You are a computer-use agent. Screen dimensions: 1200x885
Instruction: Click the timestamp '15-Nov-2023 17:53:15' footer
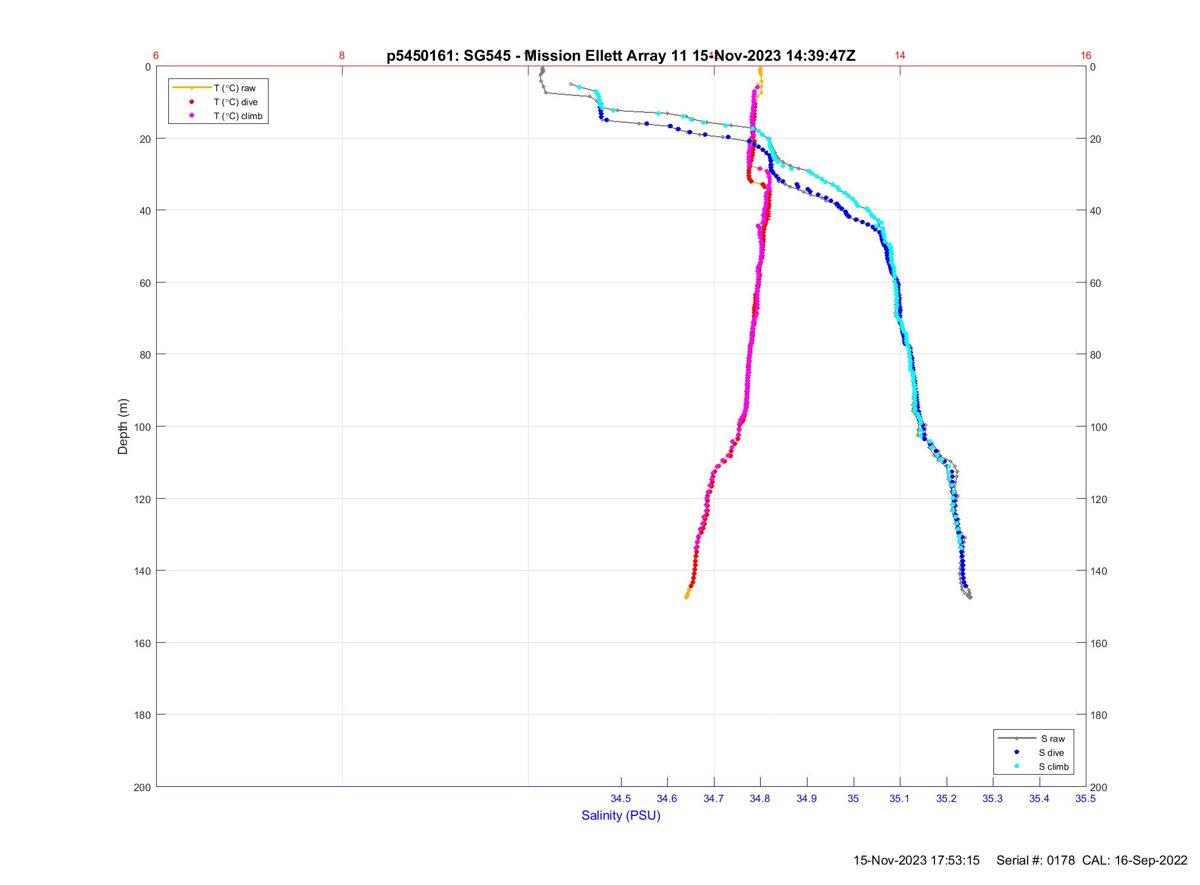click(917, 860)
